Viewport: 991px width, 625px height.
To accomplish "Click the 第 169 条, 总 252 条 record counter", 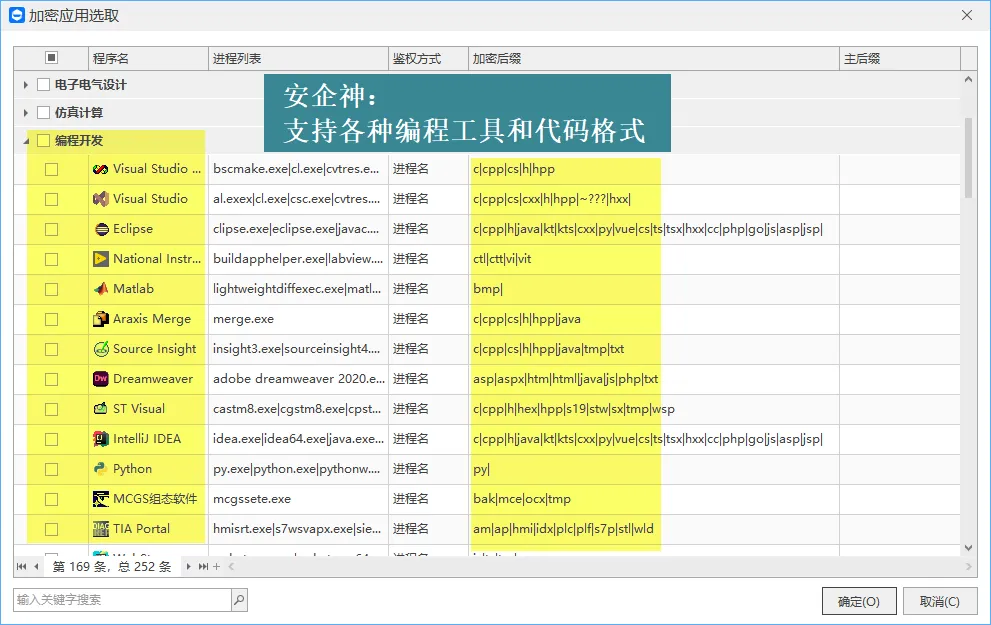I will click(112, 567).
